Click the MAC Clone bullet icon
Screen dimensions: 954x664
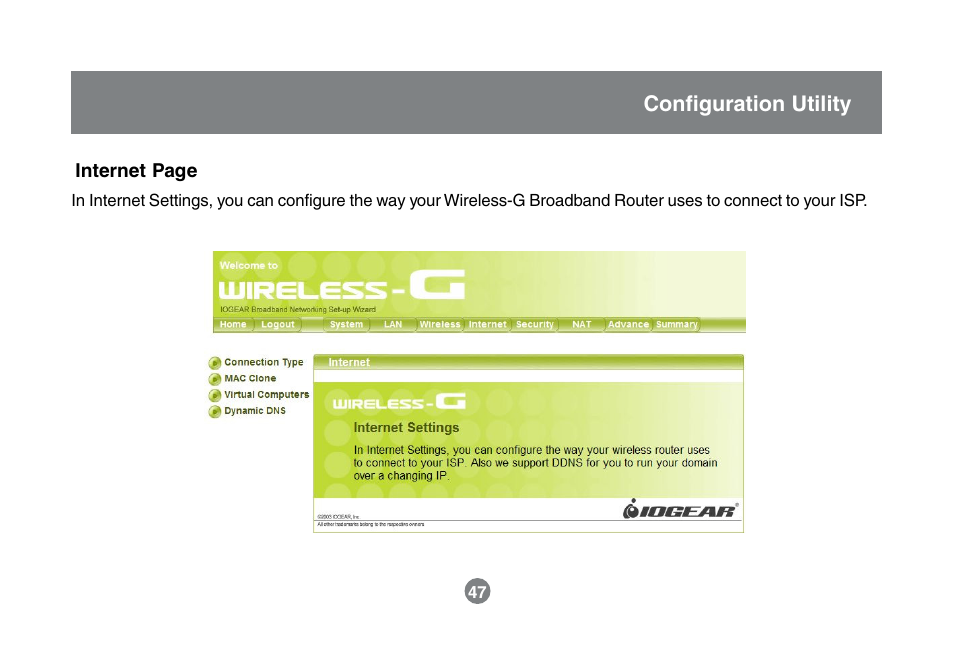(214, 379)
